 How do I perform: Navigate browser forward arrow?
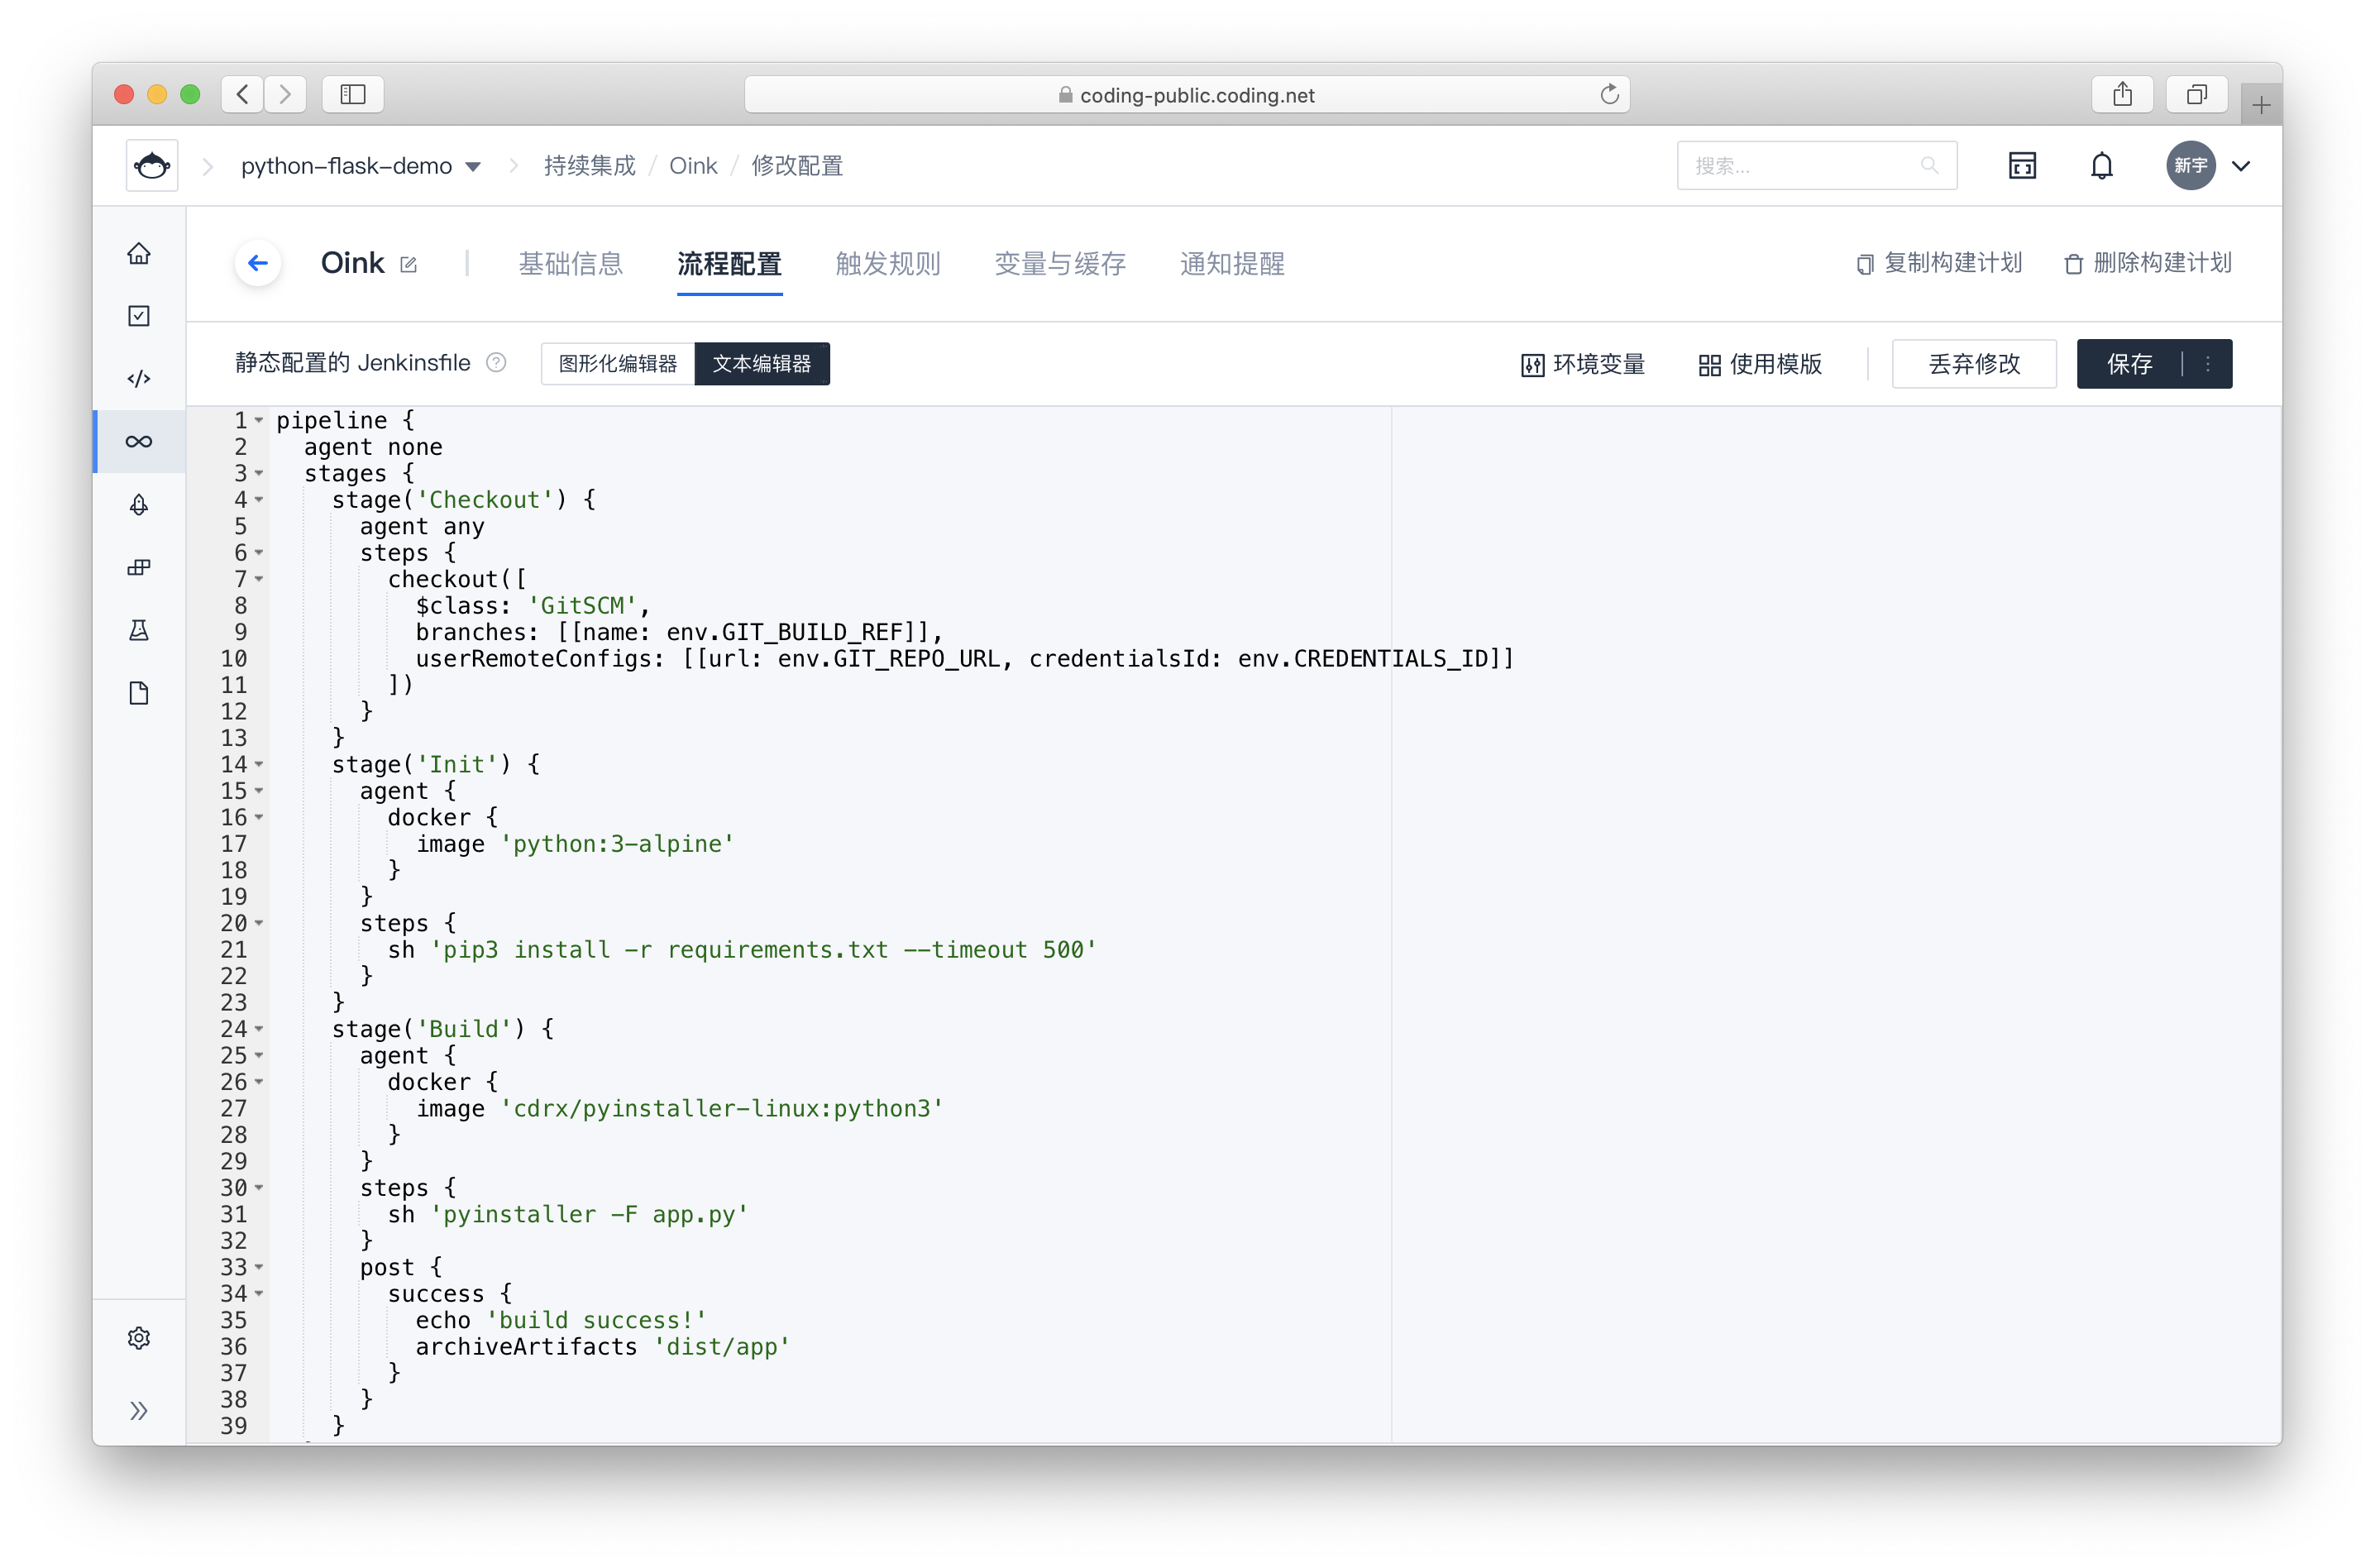pos(286,94)
